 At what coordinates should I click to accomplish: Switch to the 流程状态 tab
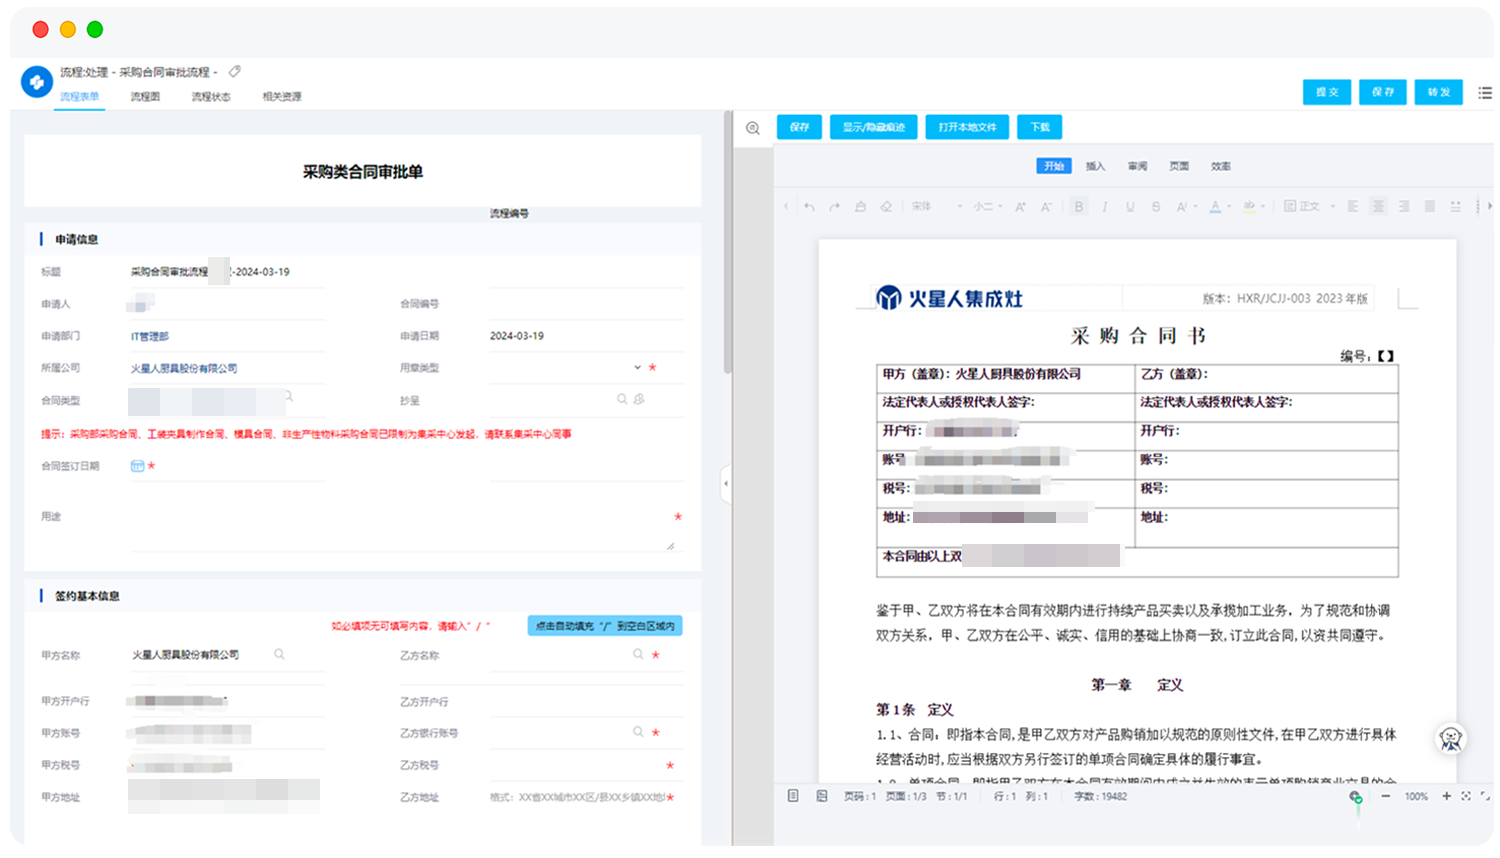point(211,97)
